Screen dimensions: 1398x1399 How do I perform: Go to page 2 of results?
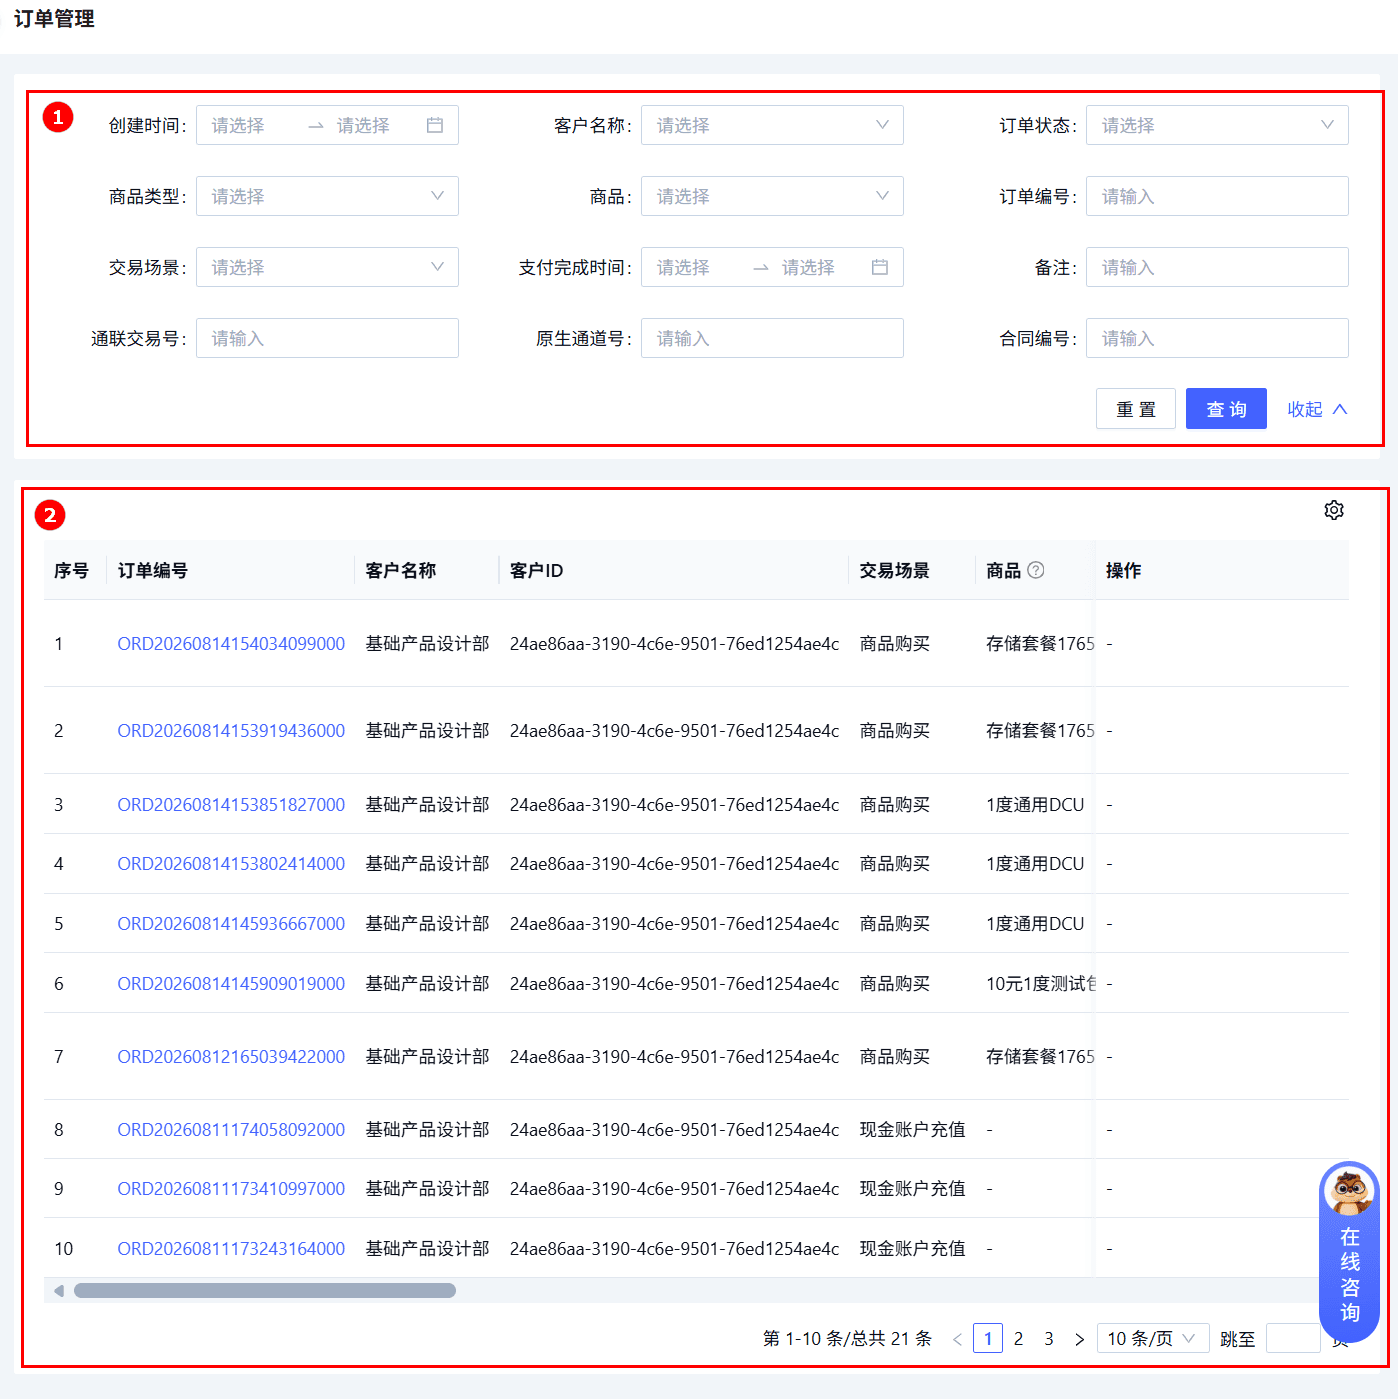(x=1018, y=1339)
